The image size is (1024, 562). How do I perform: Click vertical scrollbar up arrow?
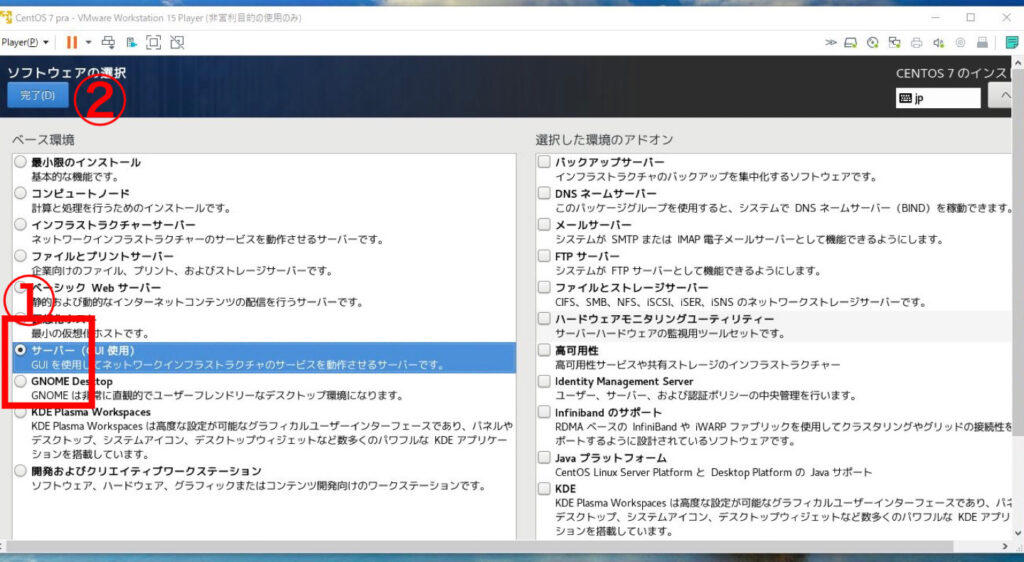1018,61
